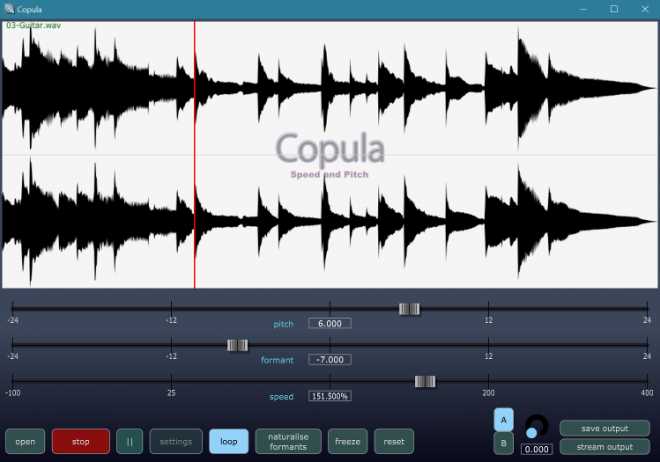660x462 pixels.
Task: Click the pause button
Action: click(130, 441)
